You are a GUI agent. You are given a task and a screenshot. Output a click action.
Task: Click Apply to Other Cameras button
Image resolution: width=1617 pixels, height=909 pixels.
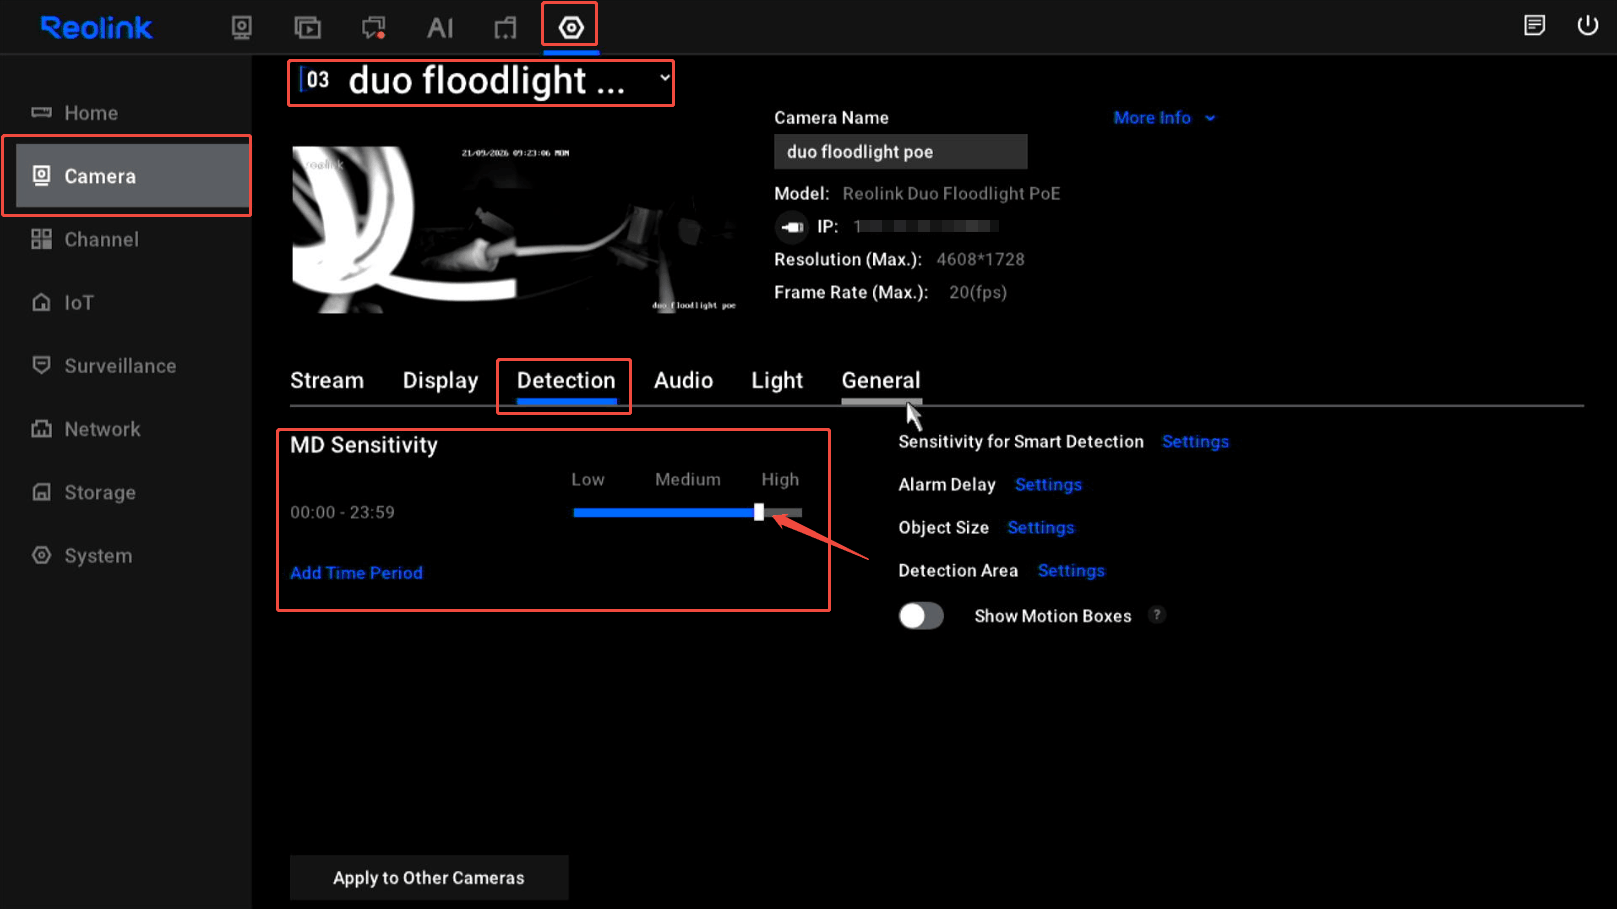[429, 878]
